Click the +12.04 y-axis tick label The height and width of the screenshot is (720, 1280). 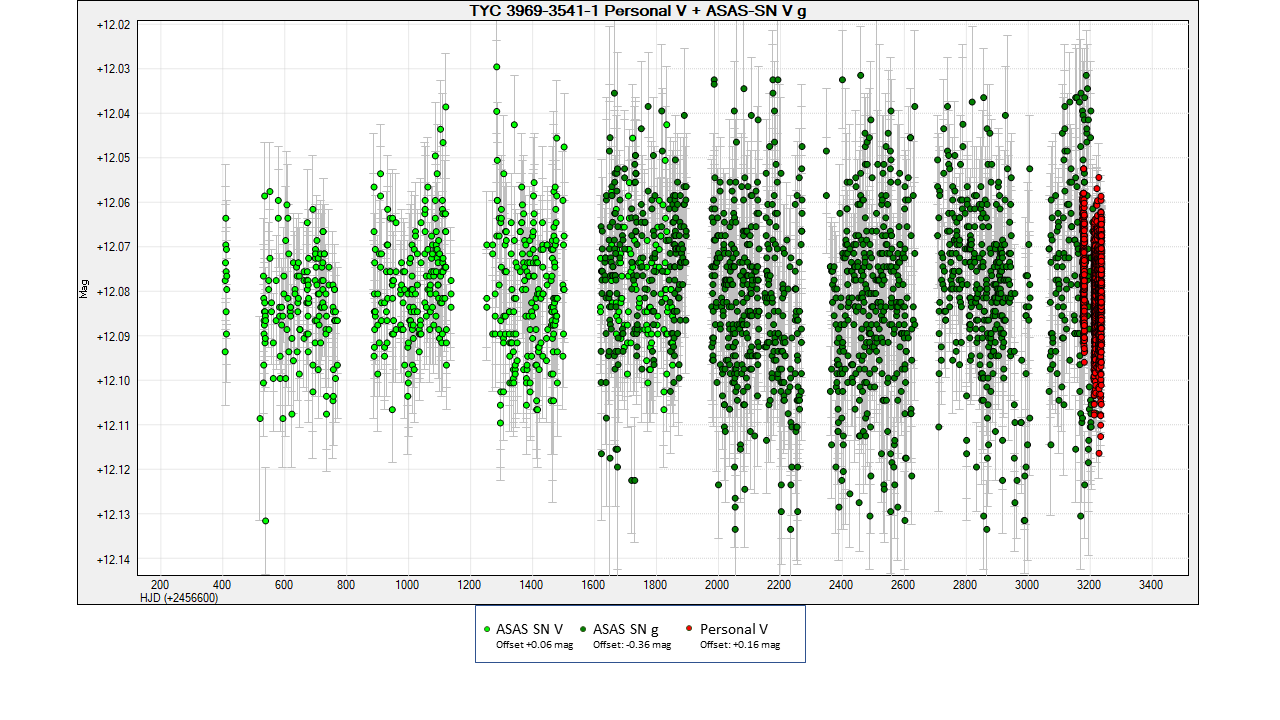coord(113,113)
